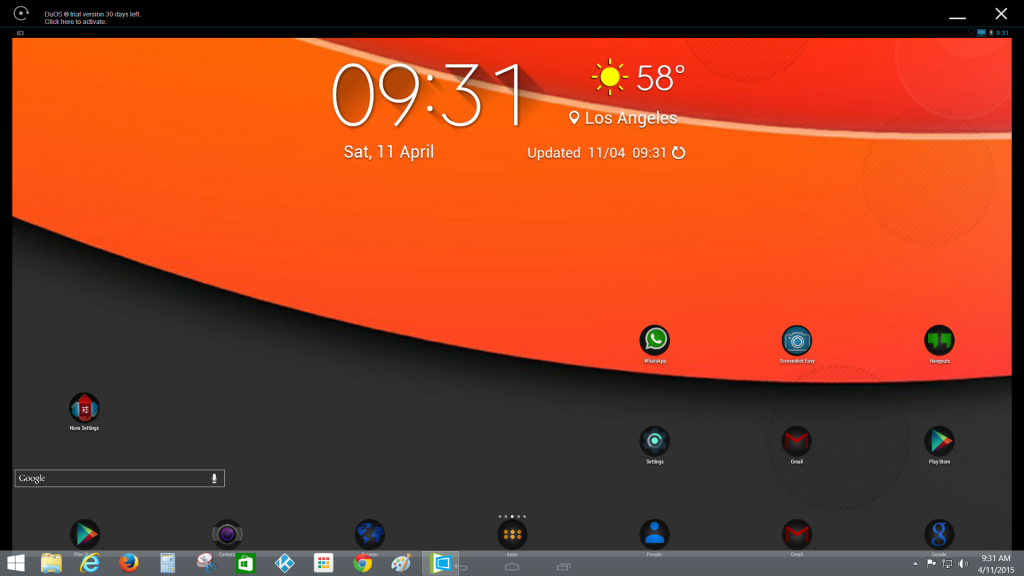Screen dimensions: 1024x576
Task: Open Gmail icon below Screenshot Easy
Action: pyautogui.click(x=797, y=440)
